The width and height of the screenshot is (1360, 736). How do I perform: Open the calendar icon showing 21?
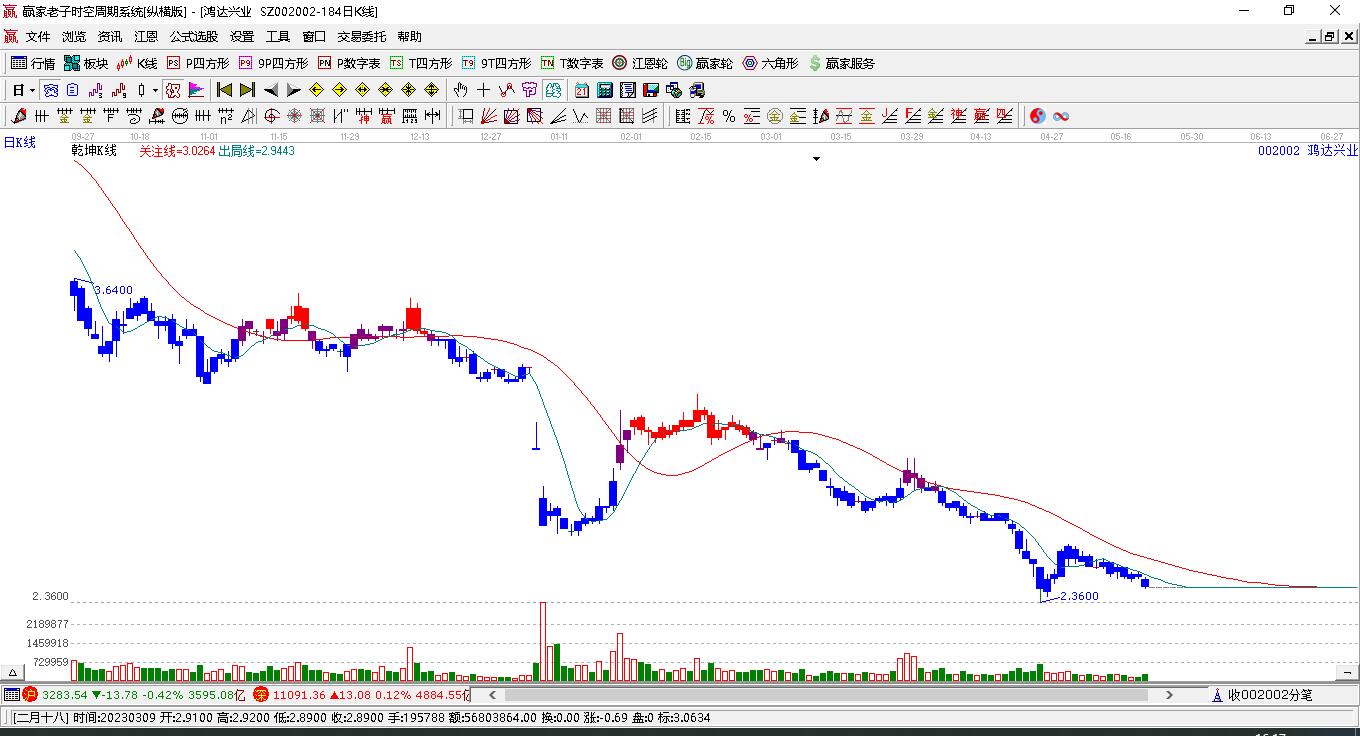pos(582,90)
